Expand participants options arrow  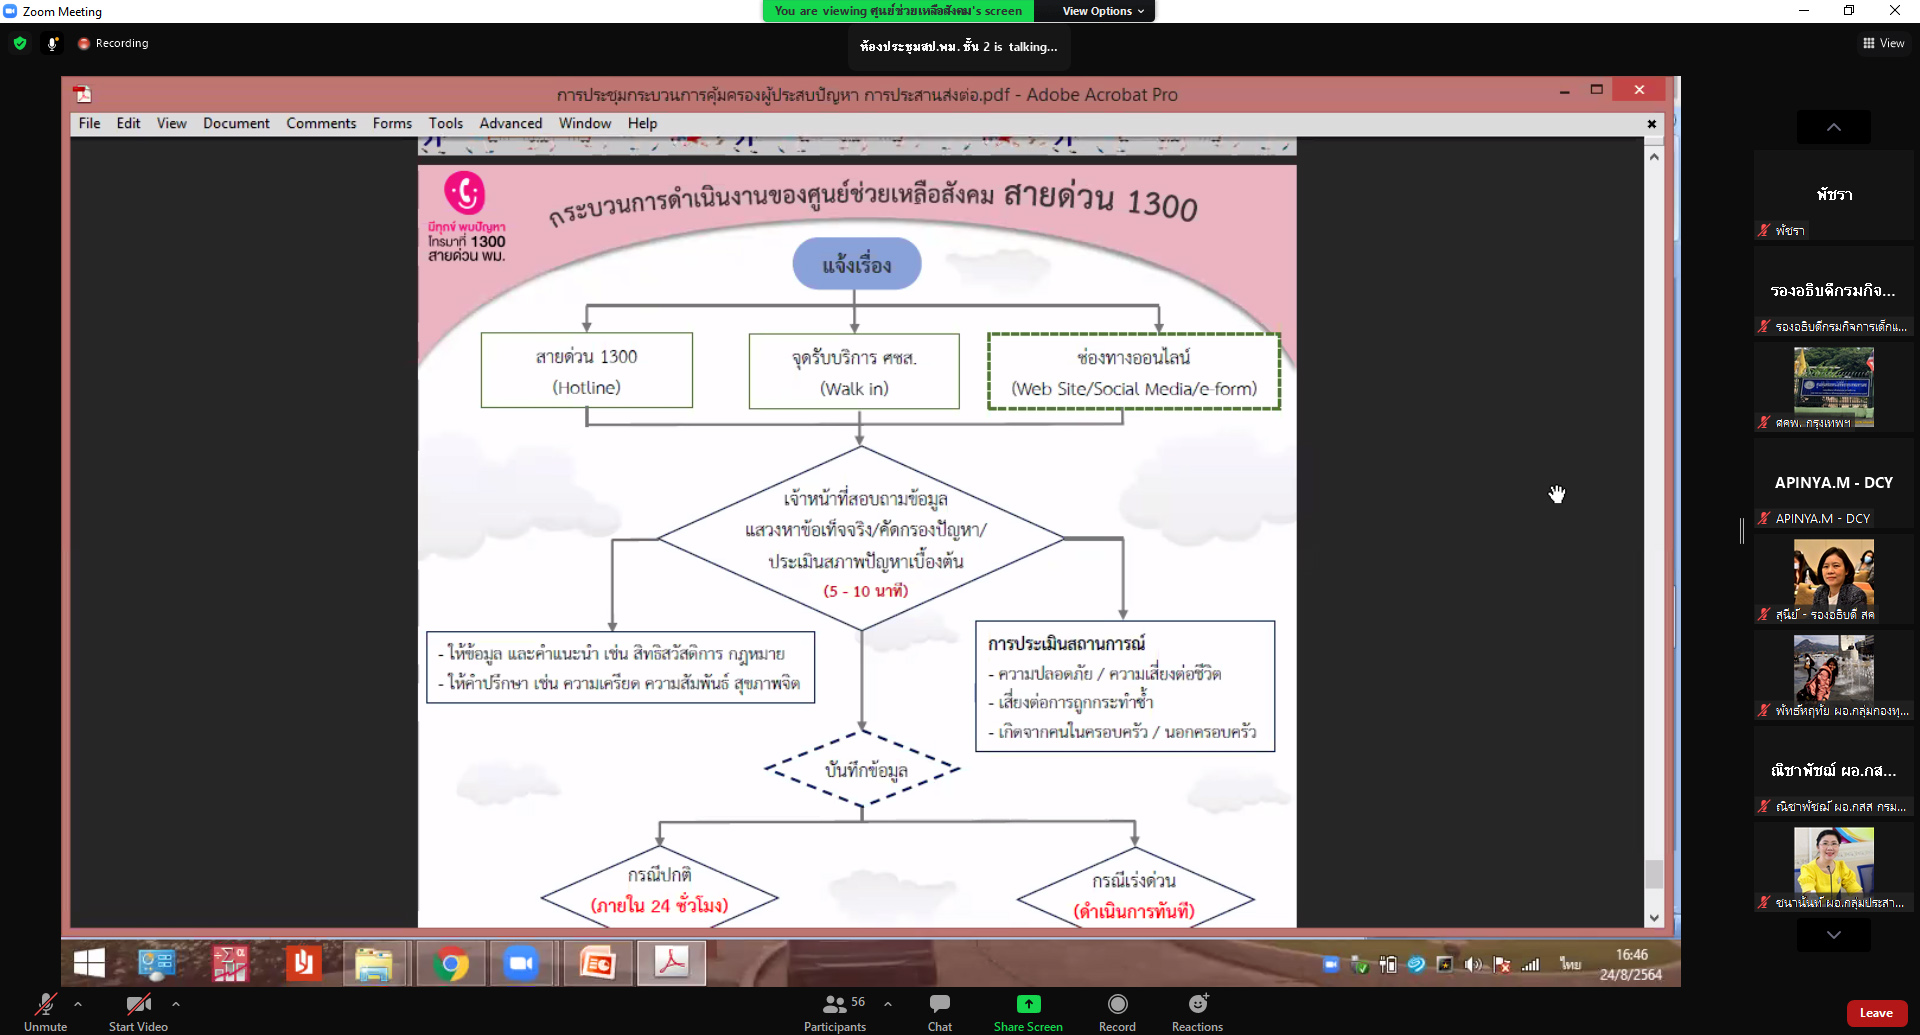[x=888, y=1003]
